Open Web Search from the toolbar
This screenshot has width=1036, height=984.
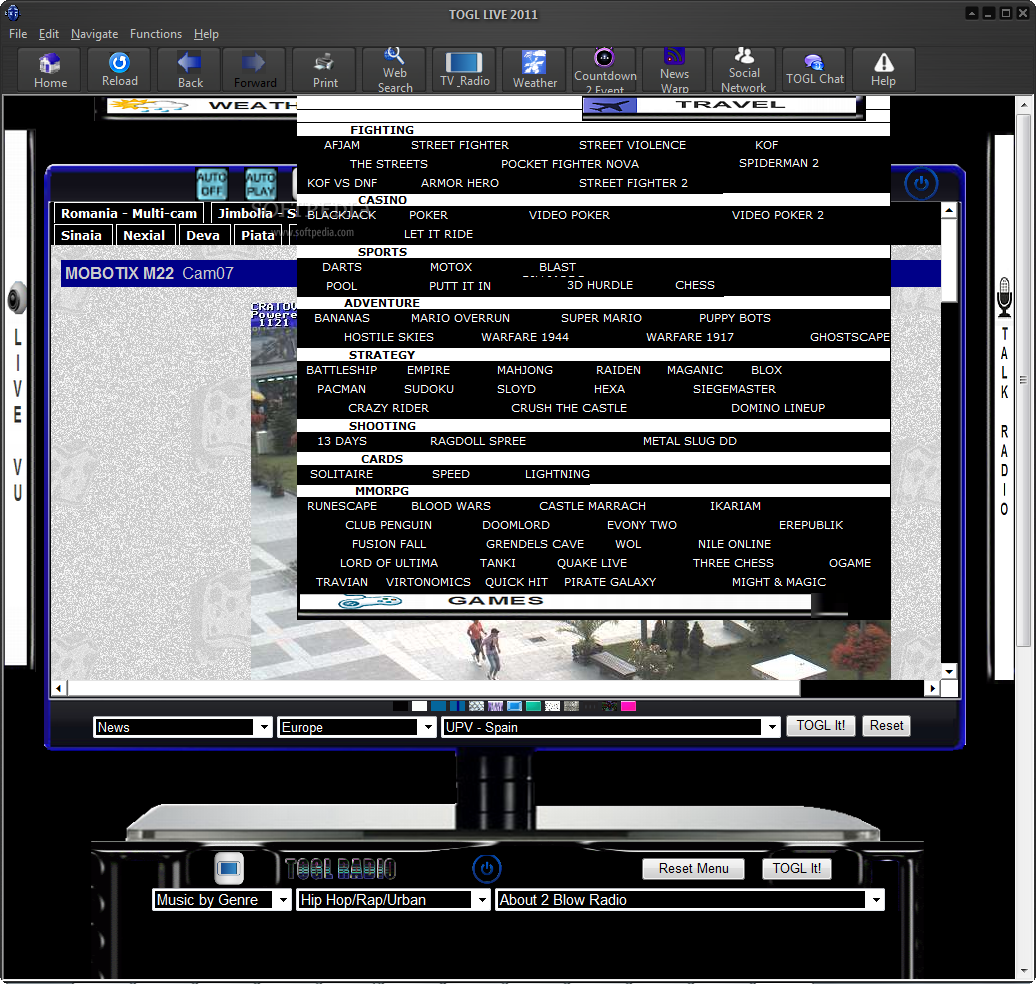click(x=395, y=70)
